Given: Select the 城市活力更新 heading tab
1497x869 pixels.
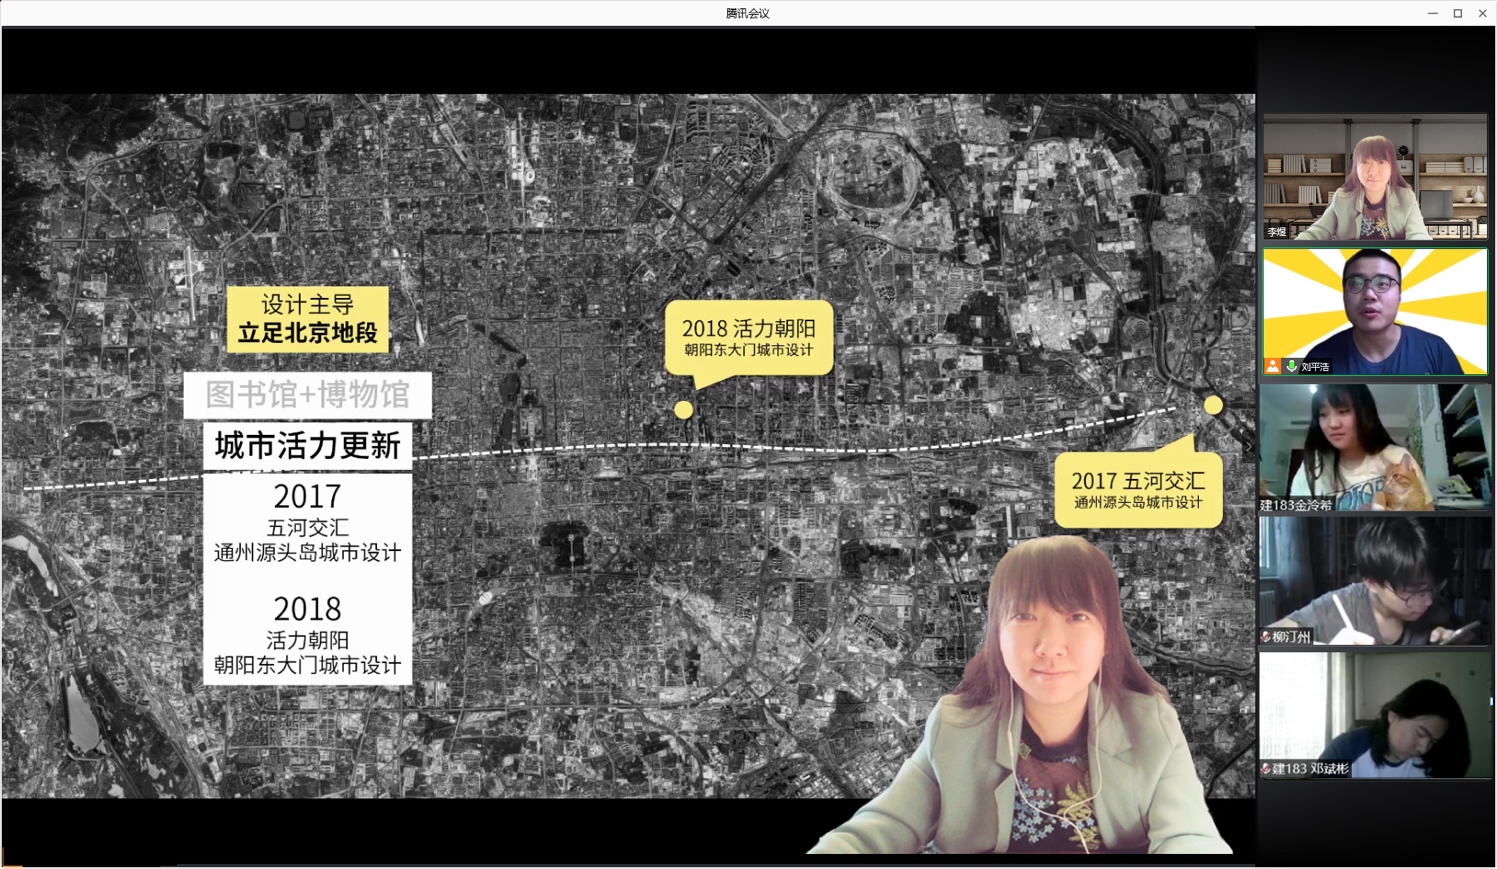Looking at the screenshot, I should [308, 445].
